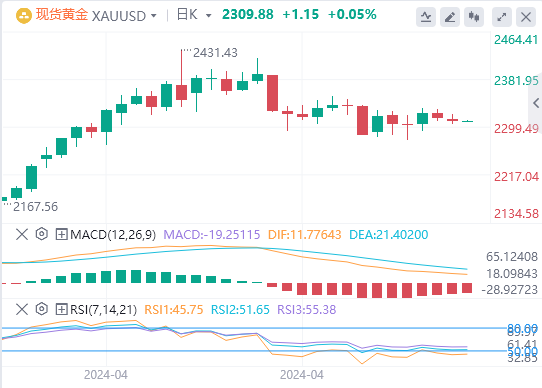The height and width of the screenshot is (388, 542).
Task: Remove the RSI indicator panel
Action: coord(22,309)
